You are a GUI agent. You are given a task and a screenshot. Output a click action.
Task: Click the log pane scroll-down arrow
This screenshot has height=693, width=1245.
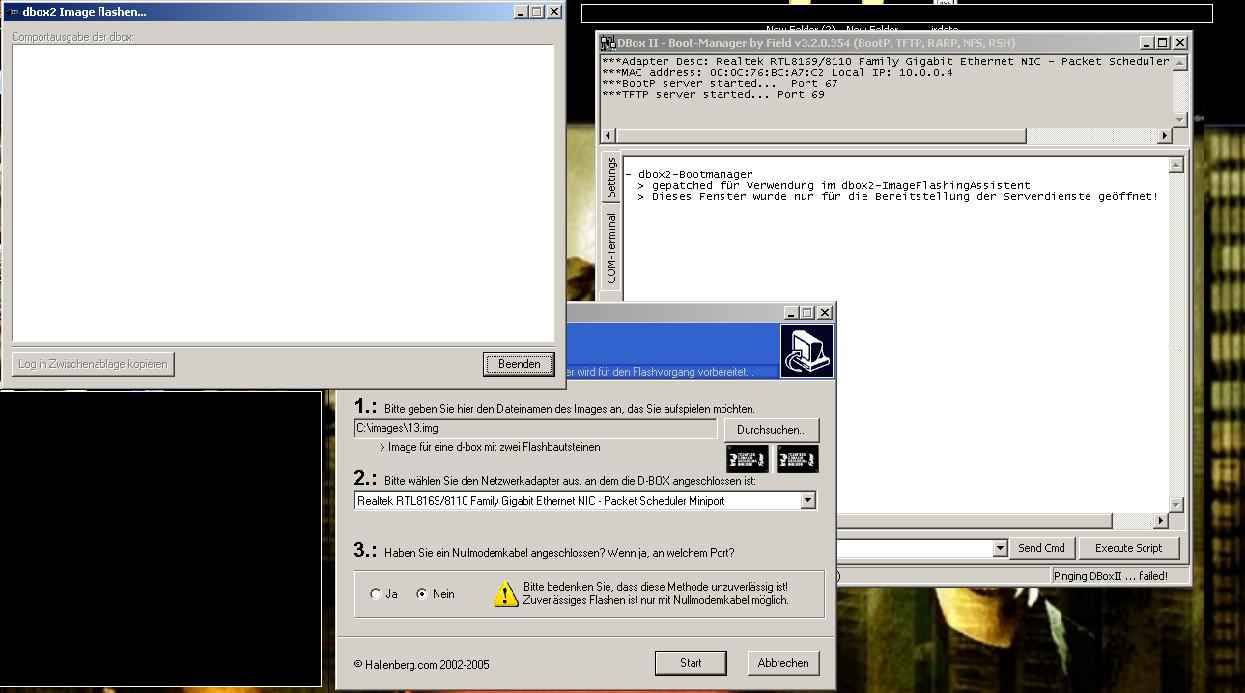pyautogui.click(x=1180, y=121)
